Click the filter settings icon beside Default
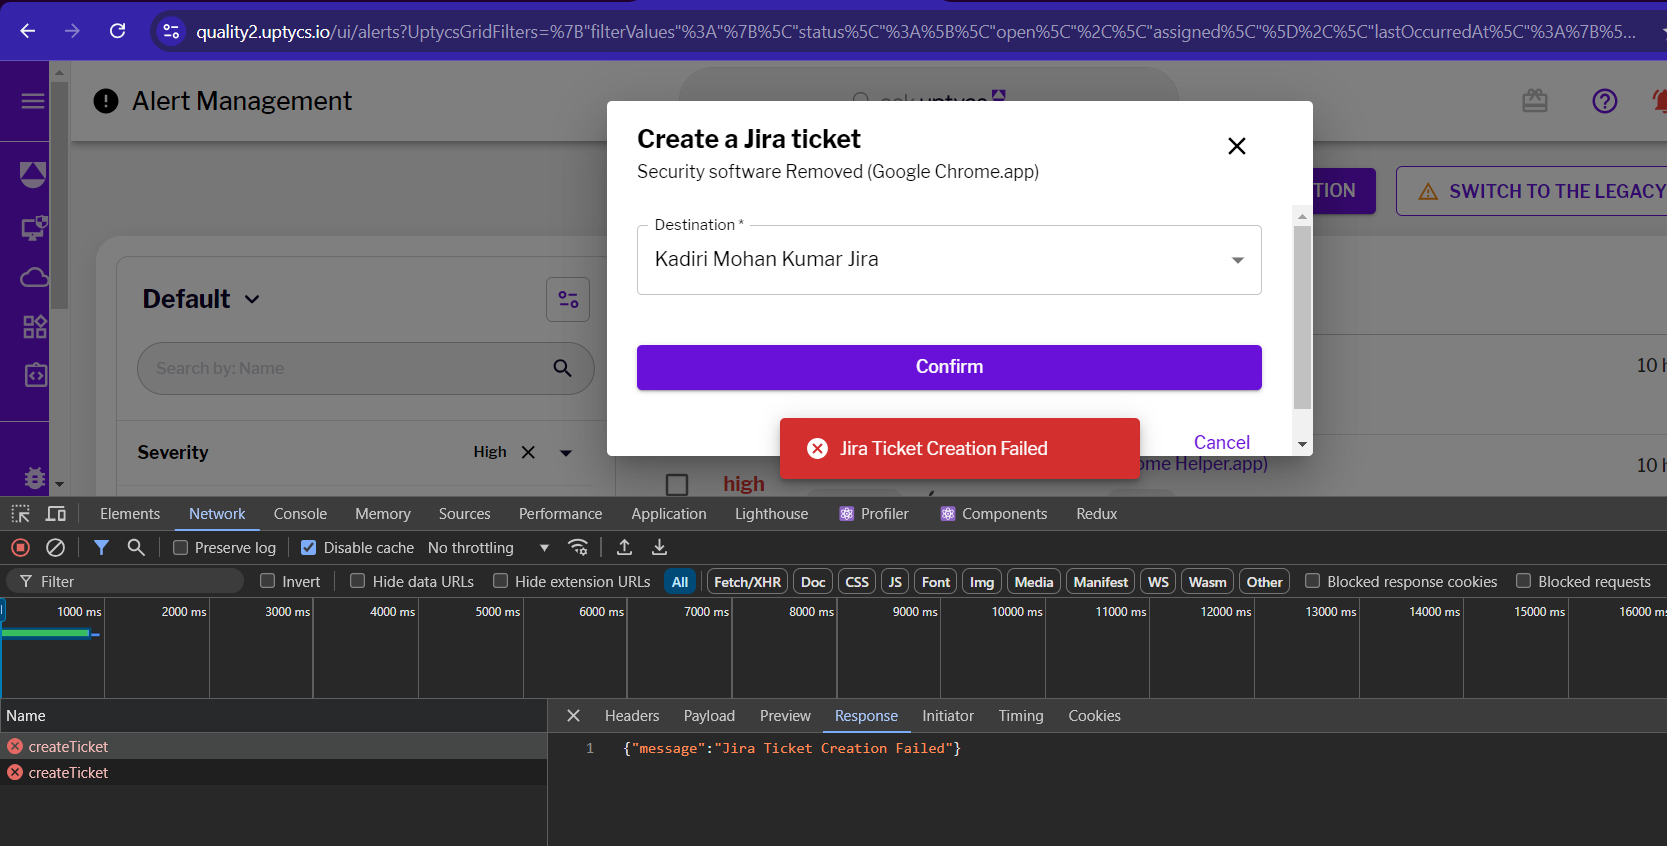 pyautogui.click(x=568, y=300)
